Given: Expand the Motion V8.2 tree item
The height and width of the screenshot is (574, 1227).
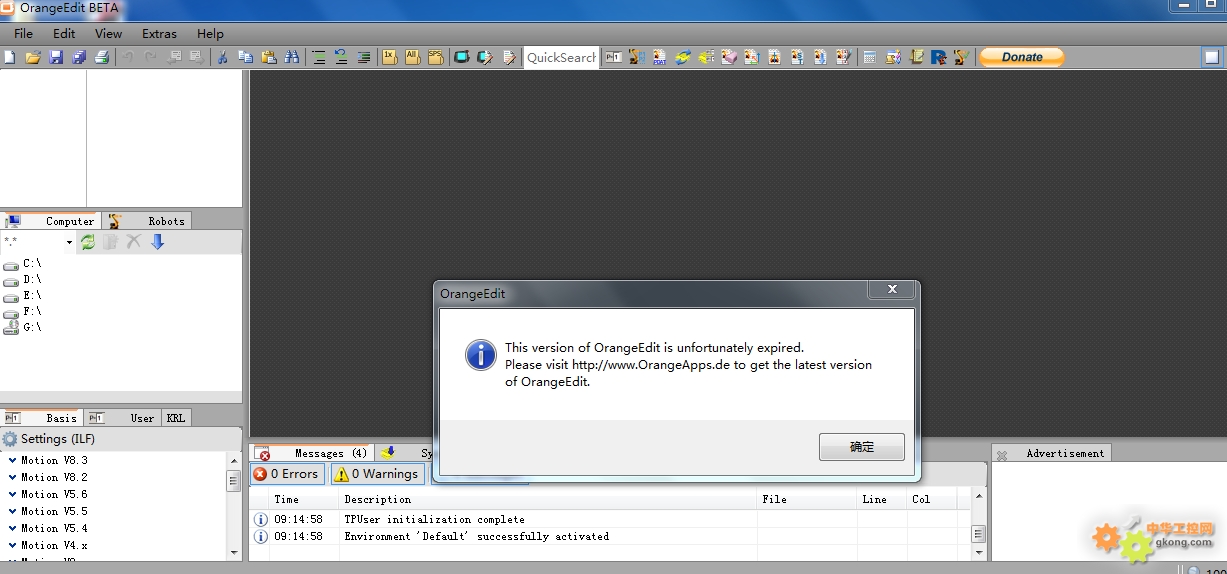Looking at the screenshot, I should pos(12,477).
